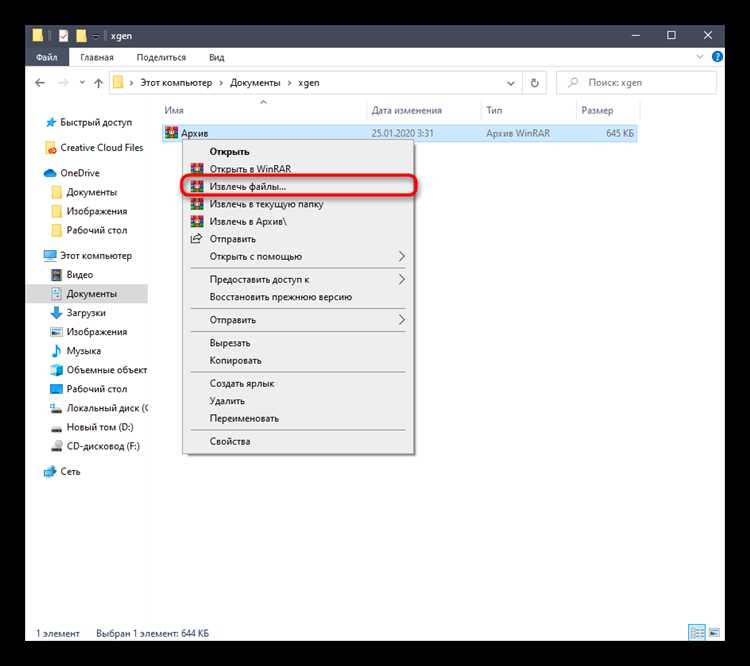
Task: Open Свойства from the context menu
Action: pyautogui.click(x=298, y=442)
